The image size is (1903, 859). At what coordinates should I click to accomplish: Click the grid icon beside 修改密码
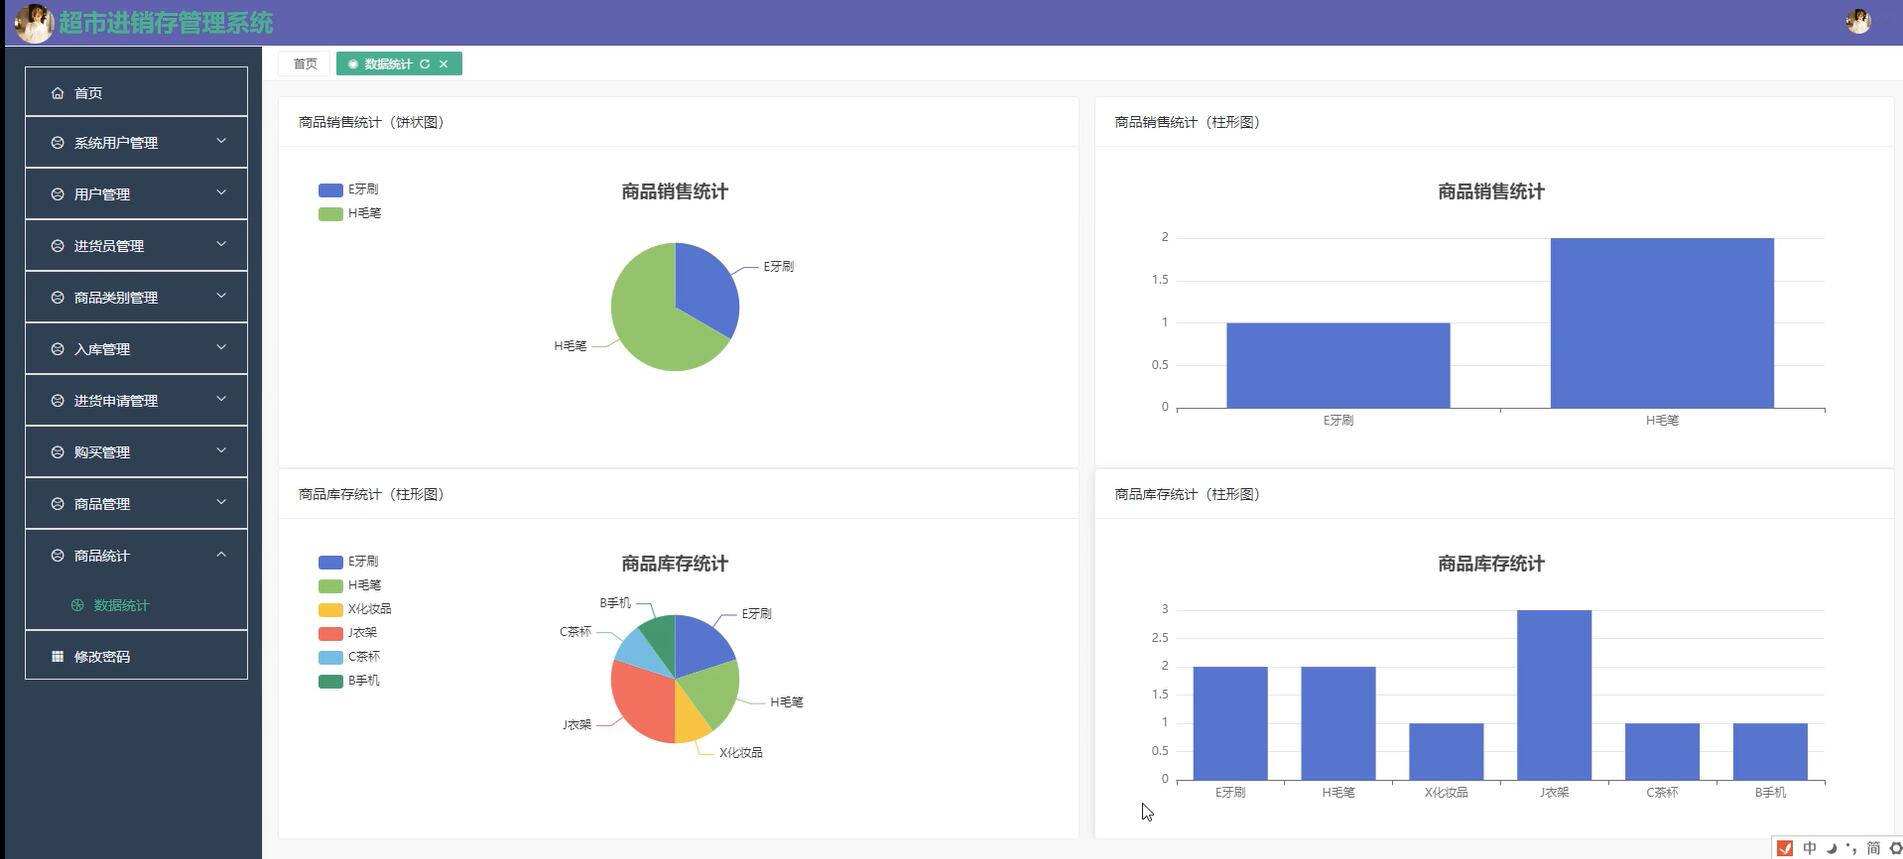click(x=57, y=657)
